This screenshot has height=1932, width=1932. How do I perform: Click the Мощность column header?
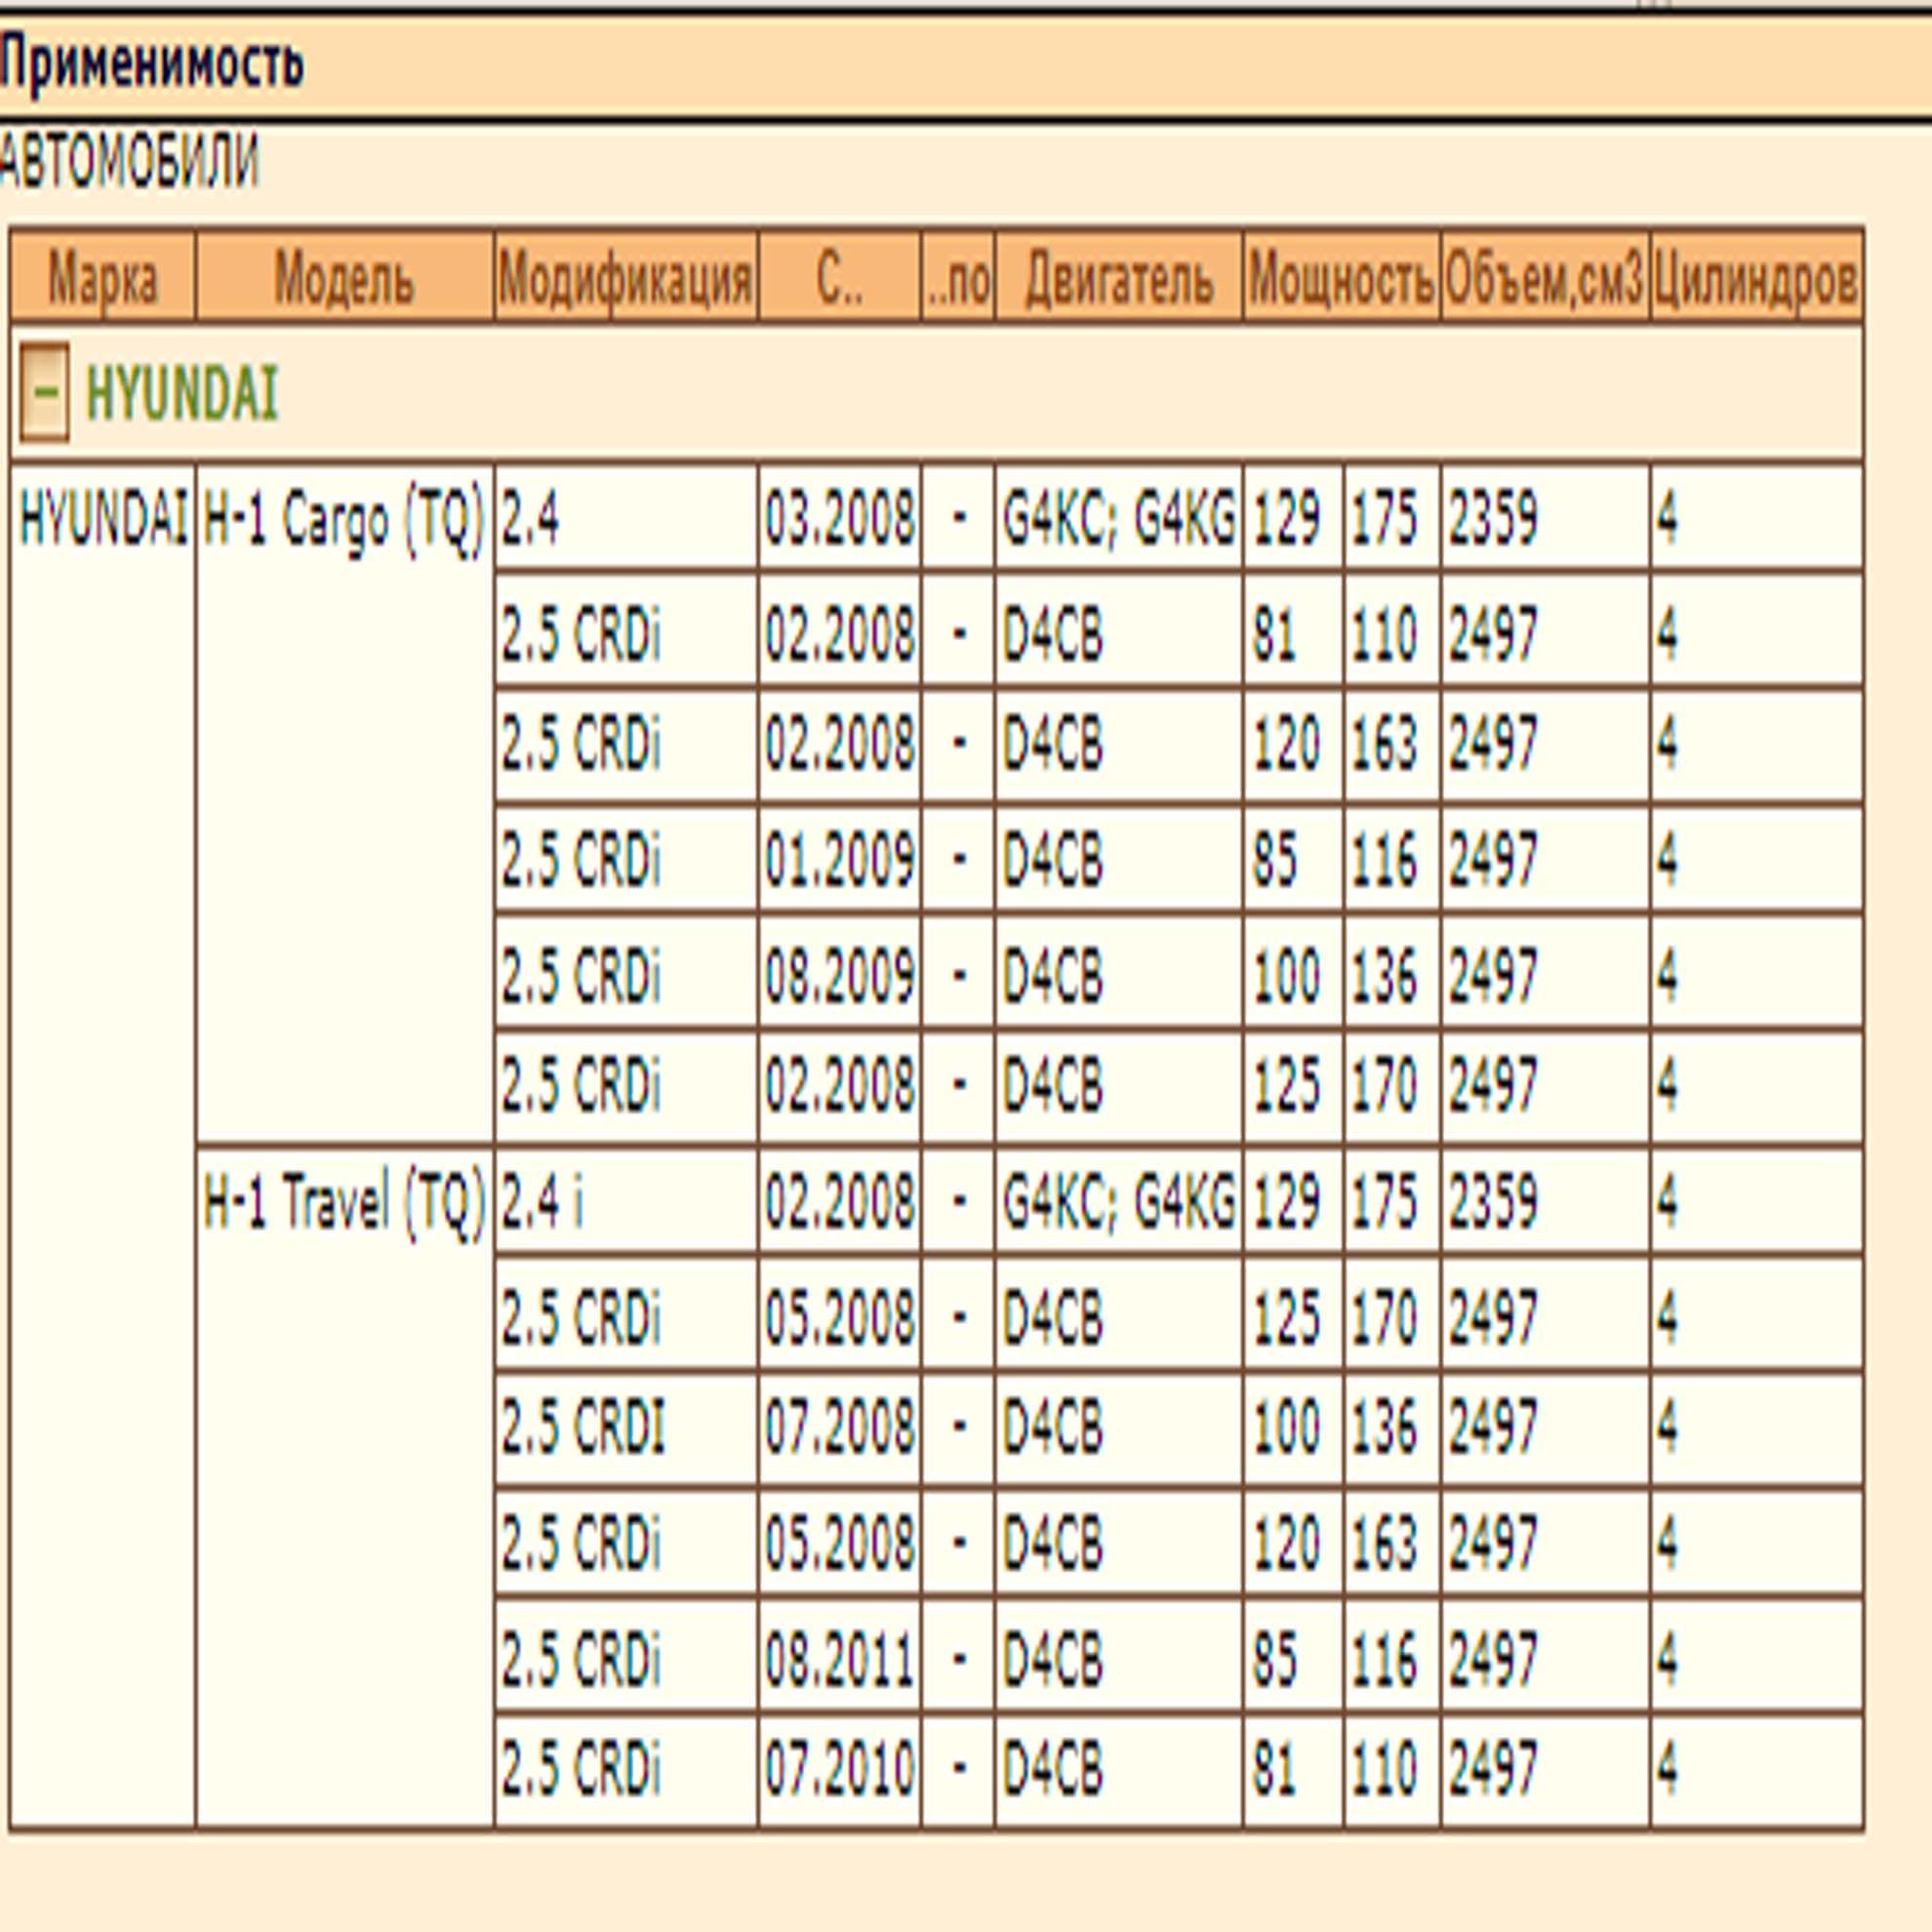pos(1342,277)
